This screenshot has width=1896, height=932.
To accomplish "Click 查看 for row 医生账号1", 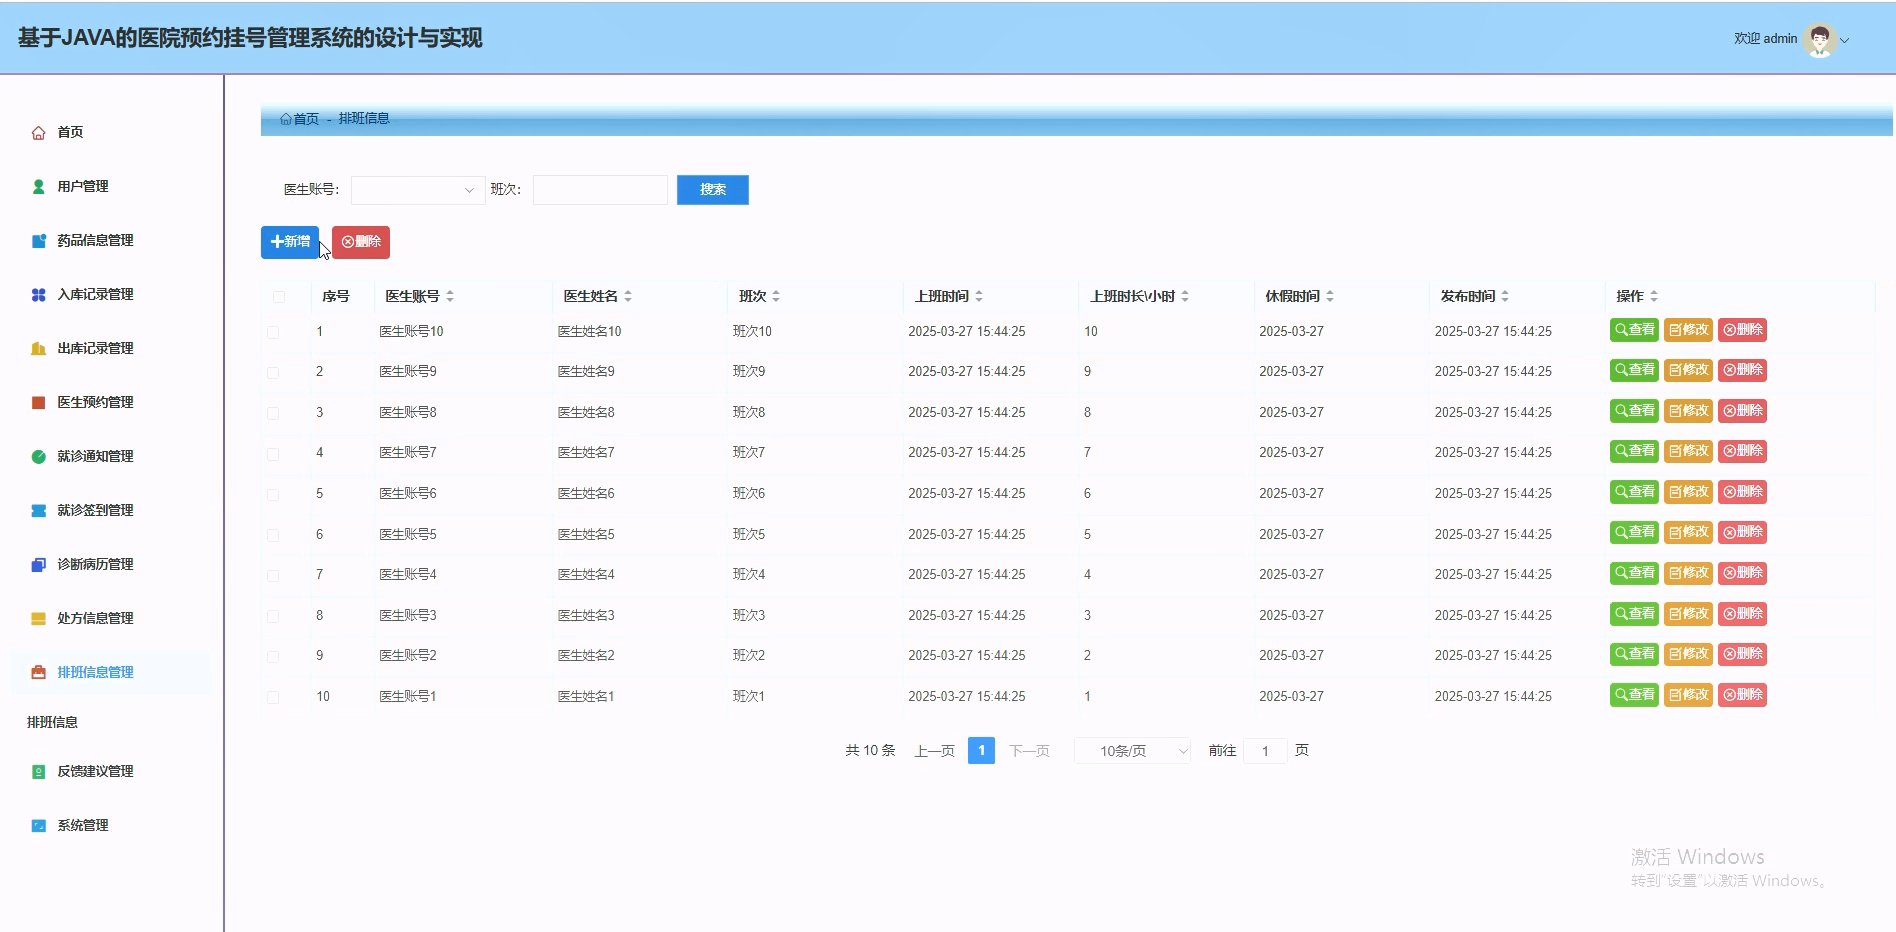I will point(1635,695).
